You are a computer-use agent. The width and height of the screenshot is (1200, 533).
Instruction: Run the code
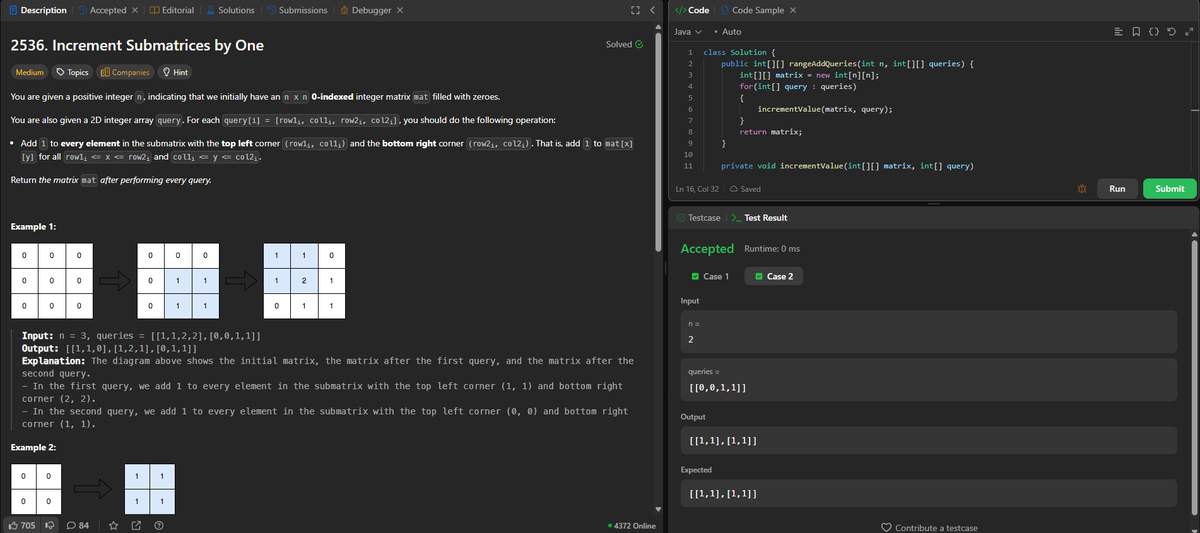point(1117,188)
